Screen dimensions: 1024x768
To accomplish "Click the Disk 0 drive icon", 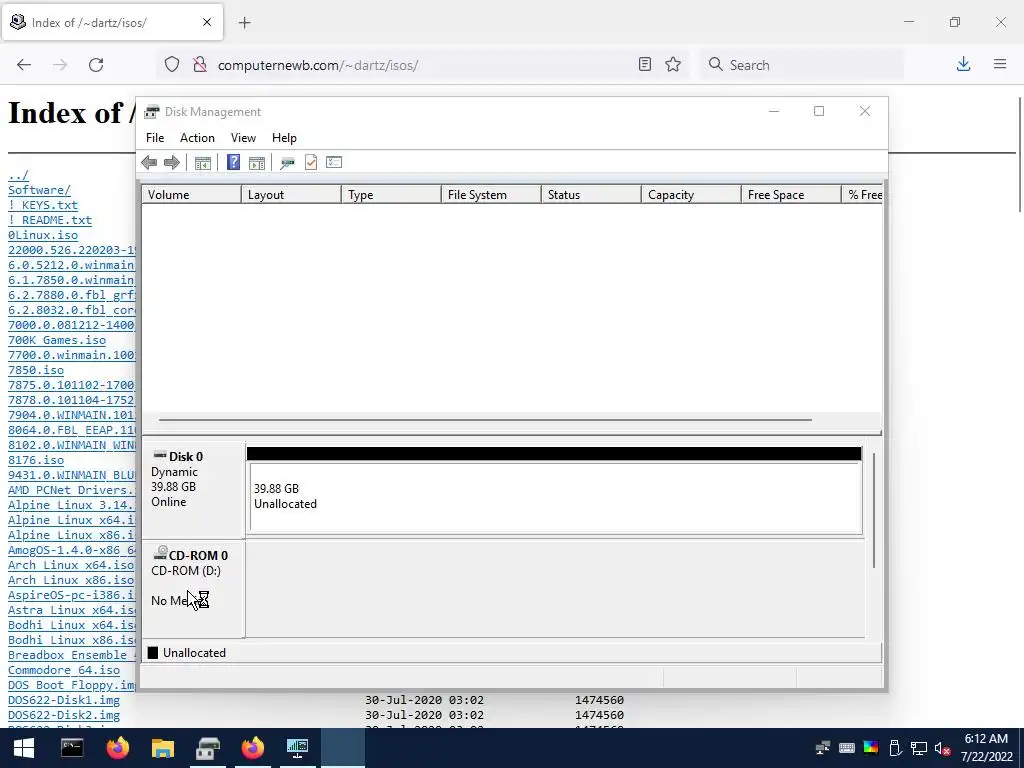I will click(x=159, y=455).
